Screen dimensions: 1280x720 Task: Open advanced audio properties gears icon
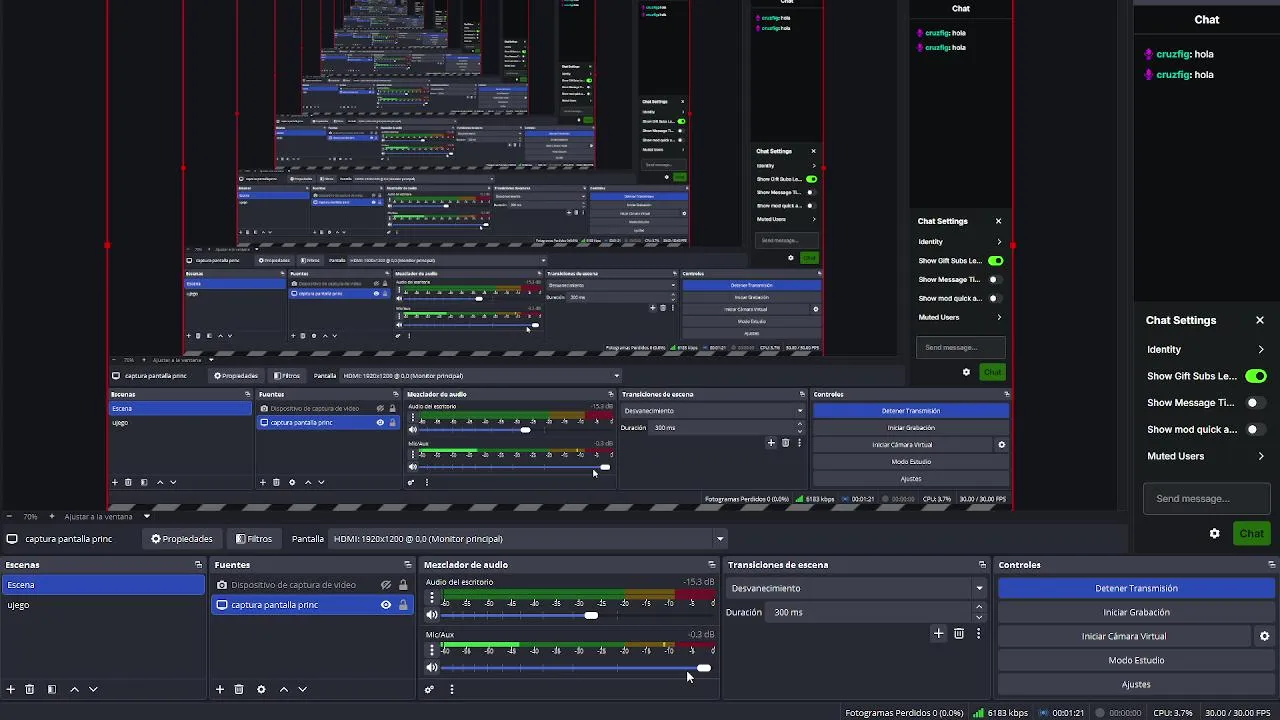pos(430,689)
